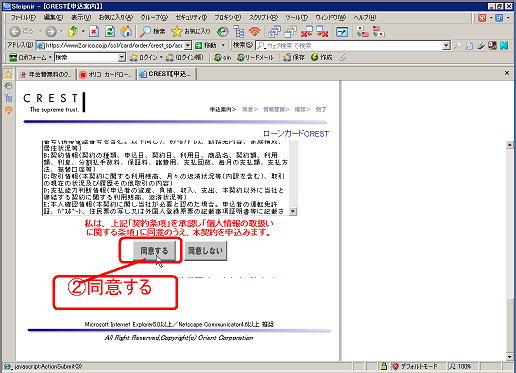516x373 pixels.
Task: Click the 100% zoom level control
Action: tap(461, 367)
